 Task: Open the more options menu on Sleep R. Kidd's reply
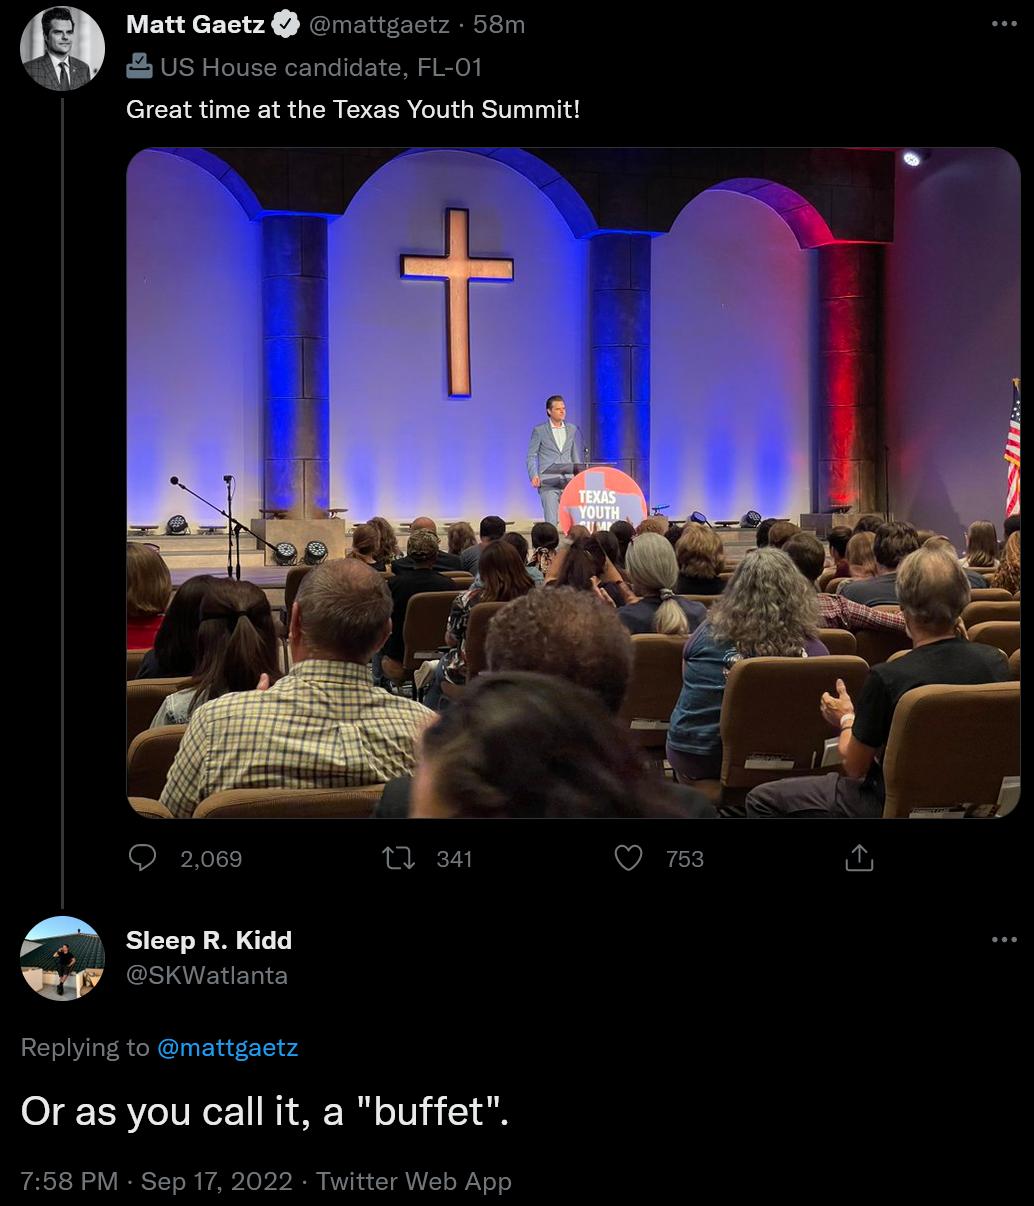(x=1003, y=940)
